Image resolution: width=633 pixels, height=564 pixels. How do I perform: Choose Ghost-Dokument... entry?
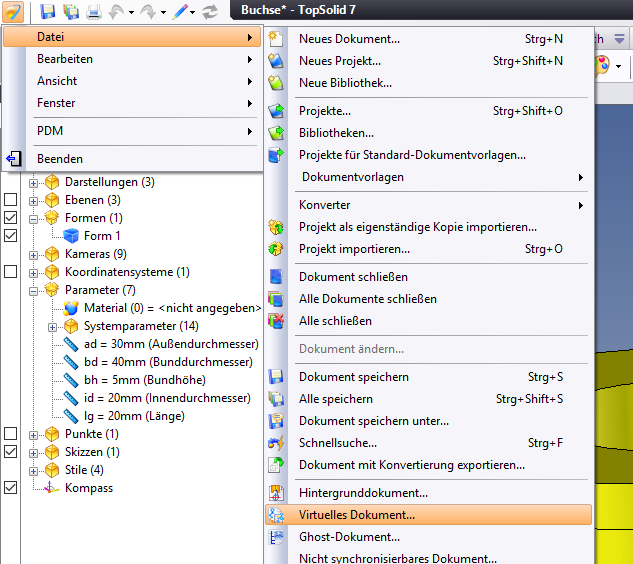pyautogui.click(x=429, y=537)
